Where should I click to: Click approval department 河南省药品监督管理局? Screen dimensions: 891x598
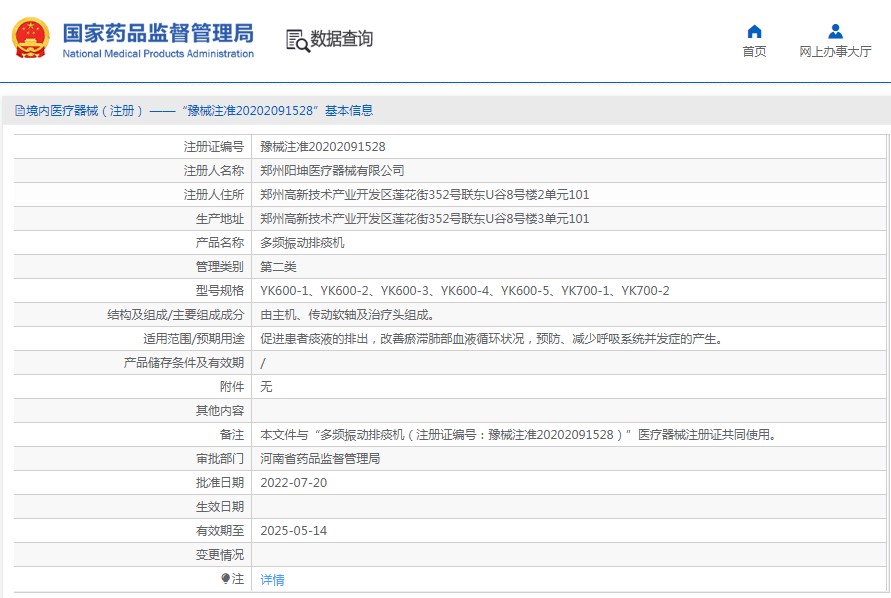coord(320,459)
